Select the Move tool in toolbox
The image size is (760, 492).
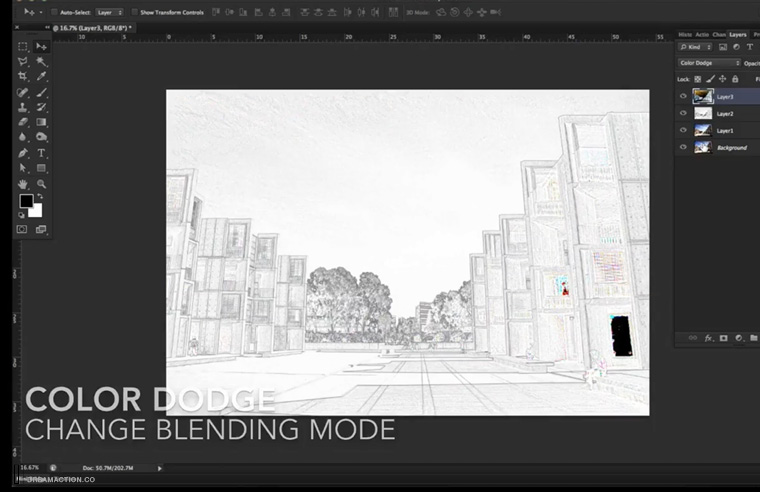(x=41, y=47)
